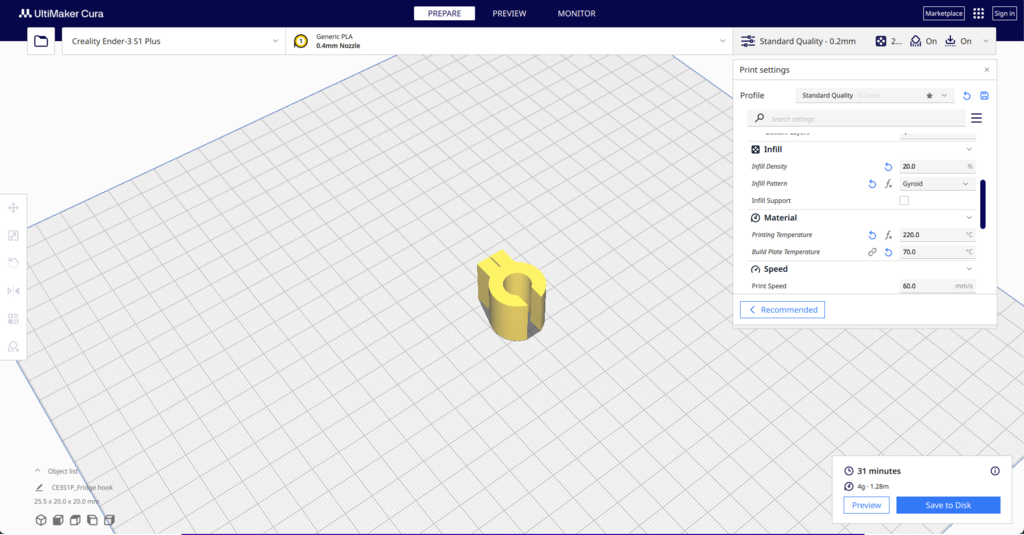Click the Sign in button

1004,13
